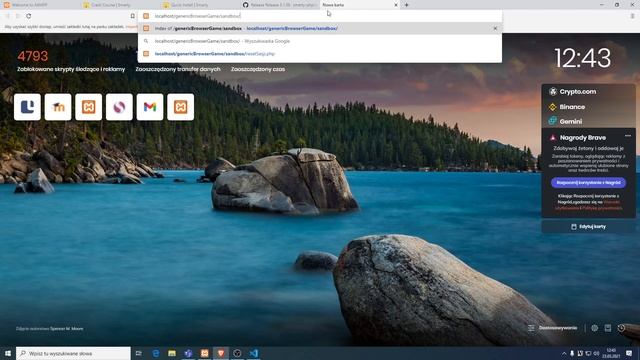Viewport: 640px width, 360px height.
Task: Open the last XAMPP top-site tile
Action: (180, 107)
